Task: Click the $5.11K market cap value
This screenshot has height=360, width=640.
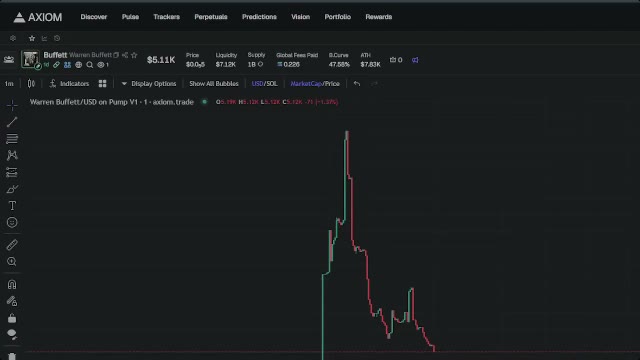Action: (x=161, y=60)
